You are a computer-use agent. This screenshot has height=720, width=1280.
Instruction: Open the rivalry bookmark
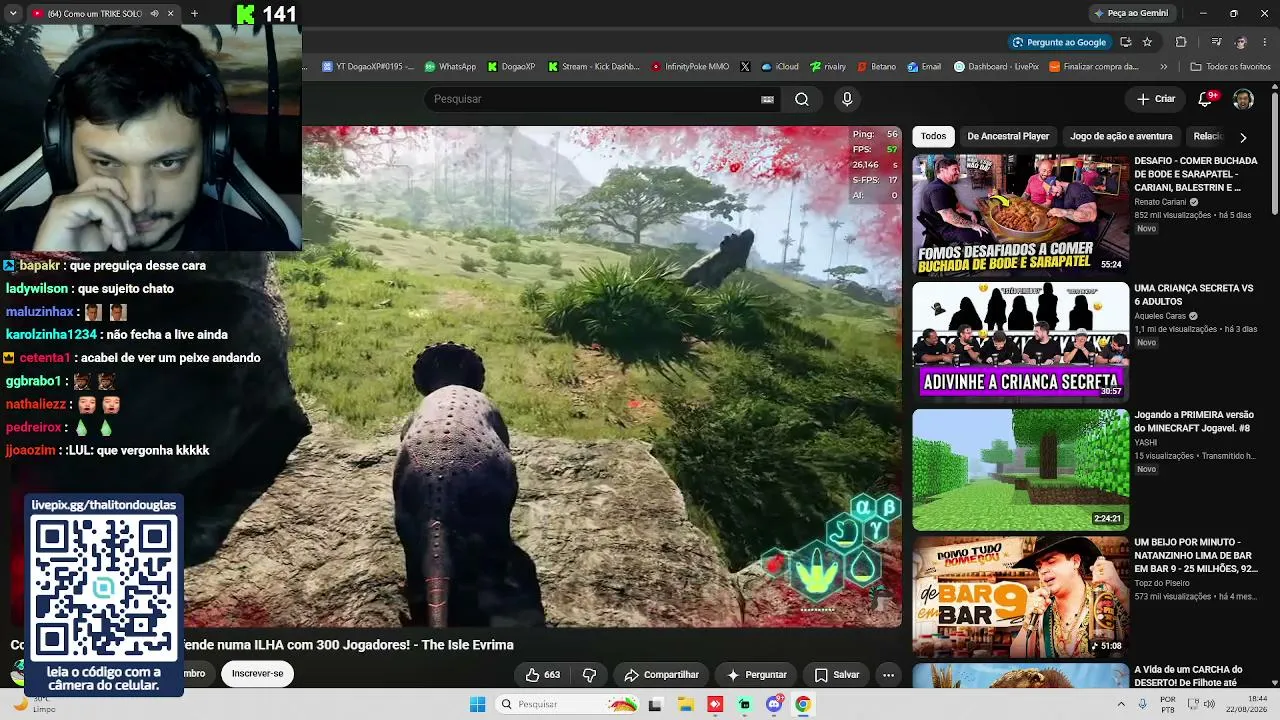click(827, 67)
